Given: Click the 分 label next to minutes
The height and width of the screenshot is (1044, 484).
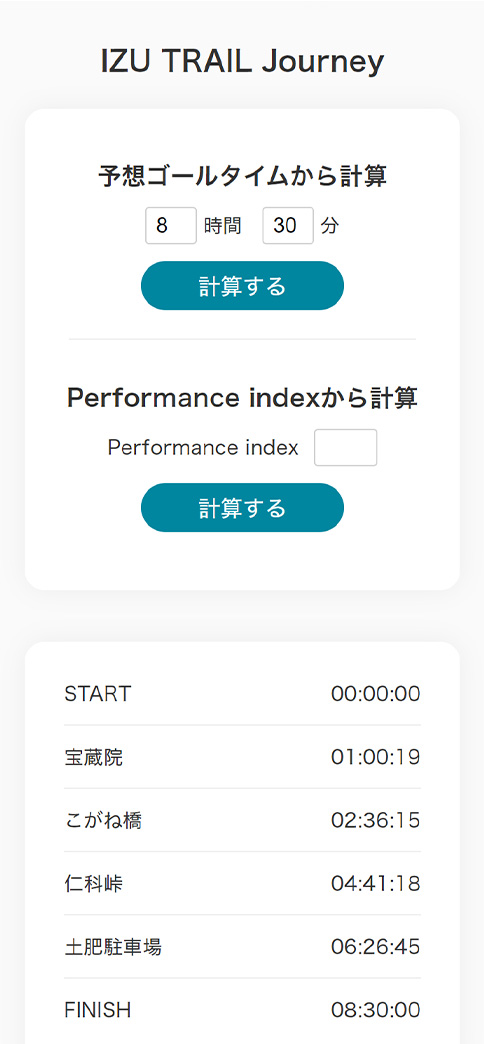Looking at the screenshot, I should [330, 226].
